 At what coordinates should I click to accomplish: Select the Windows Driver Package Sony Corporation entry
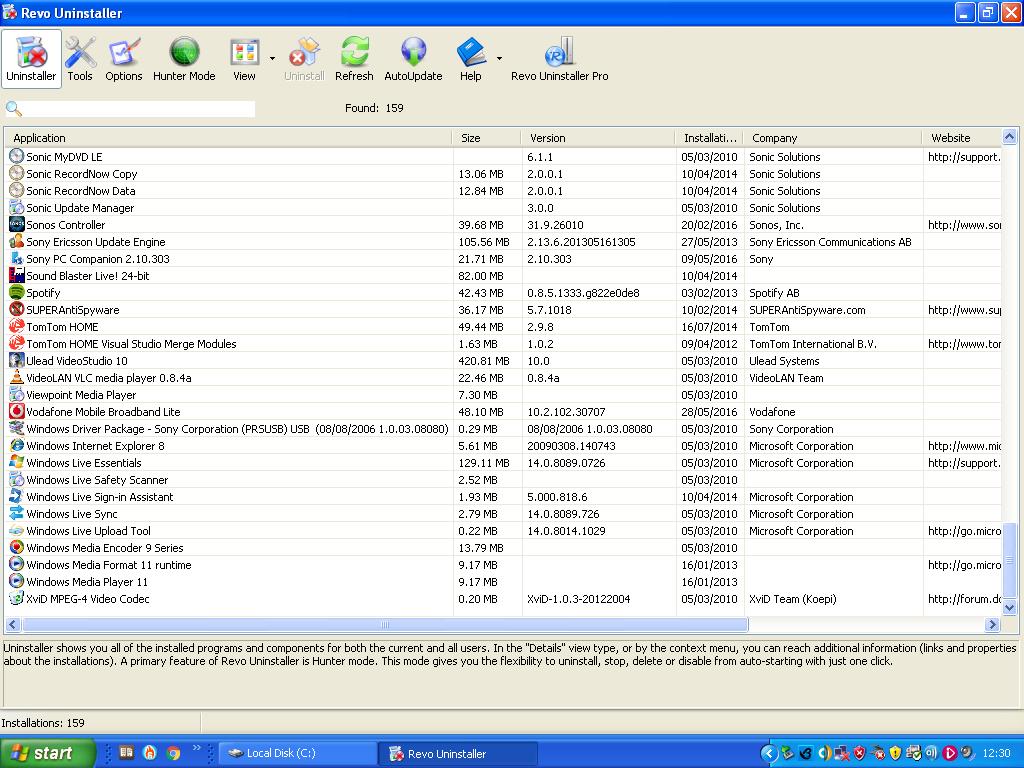[x=237, y=428]
